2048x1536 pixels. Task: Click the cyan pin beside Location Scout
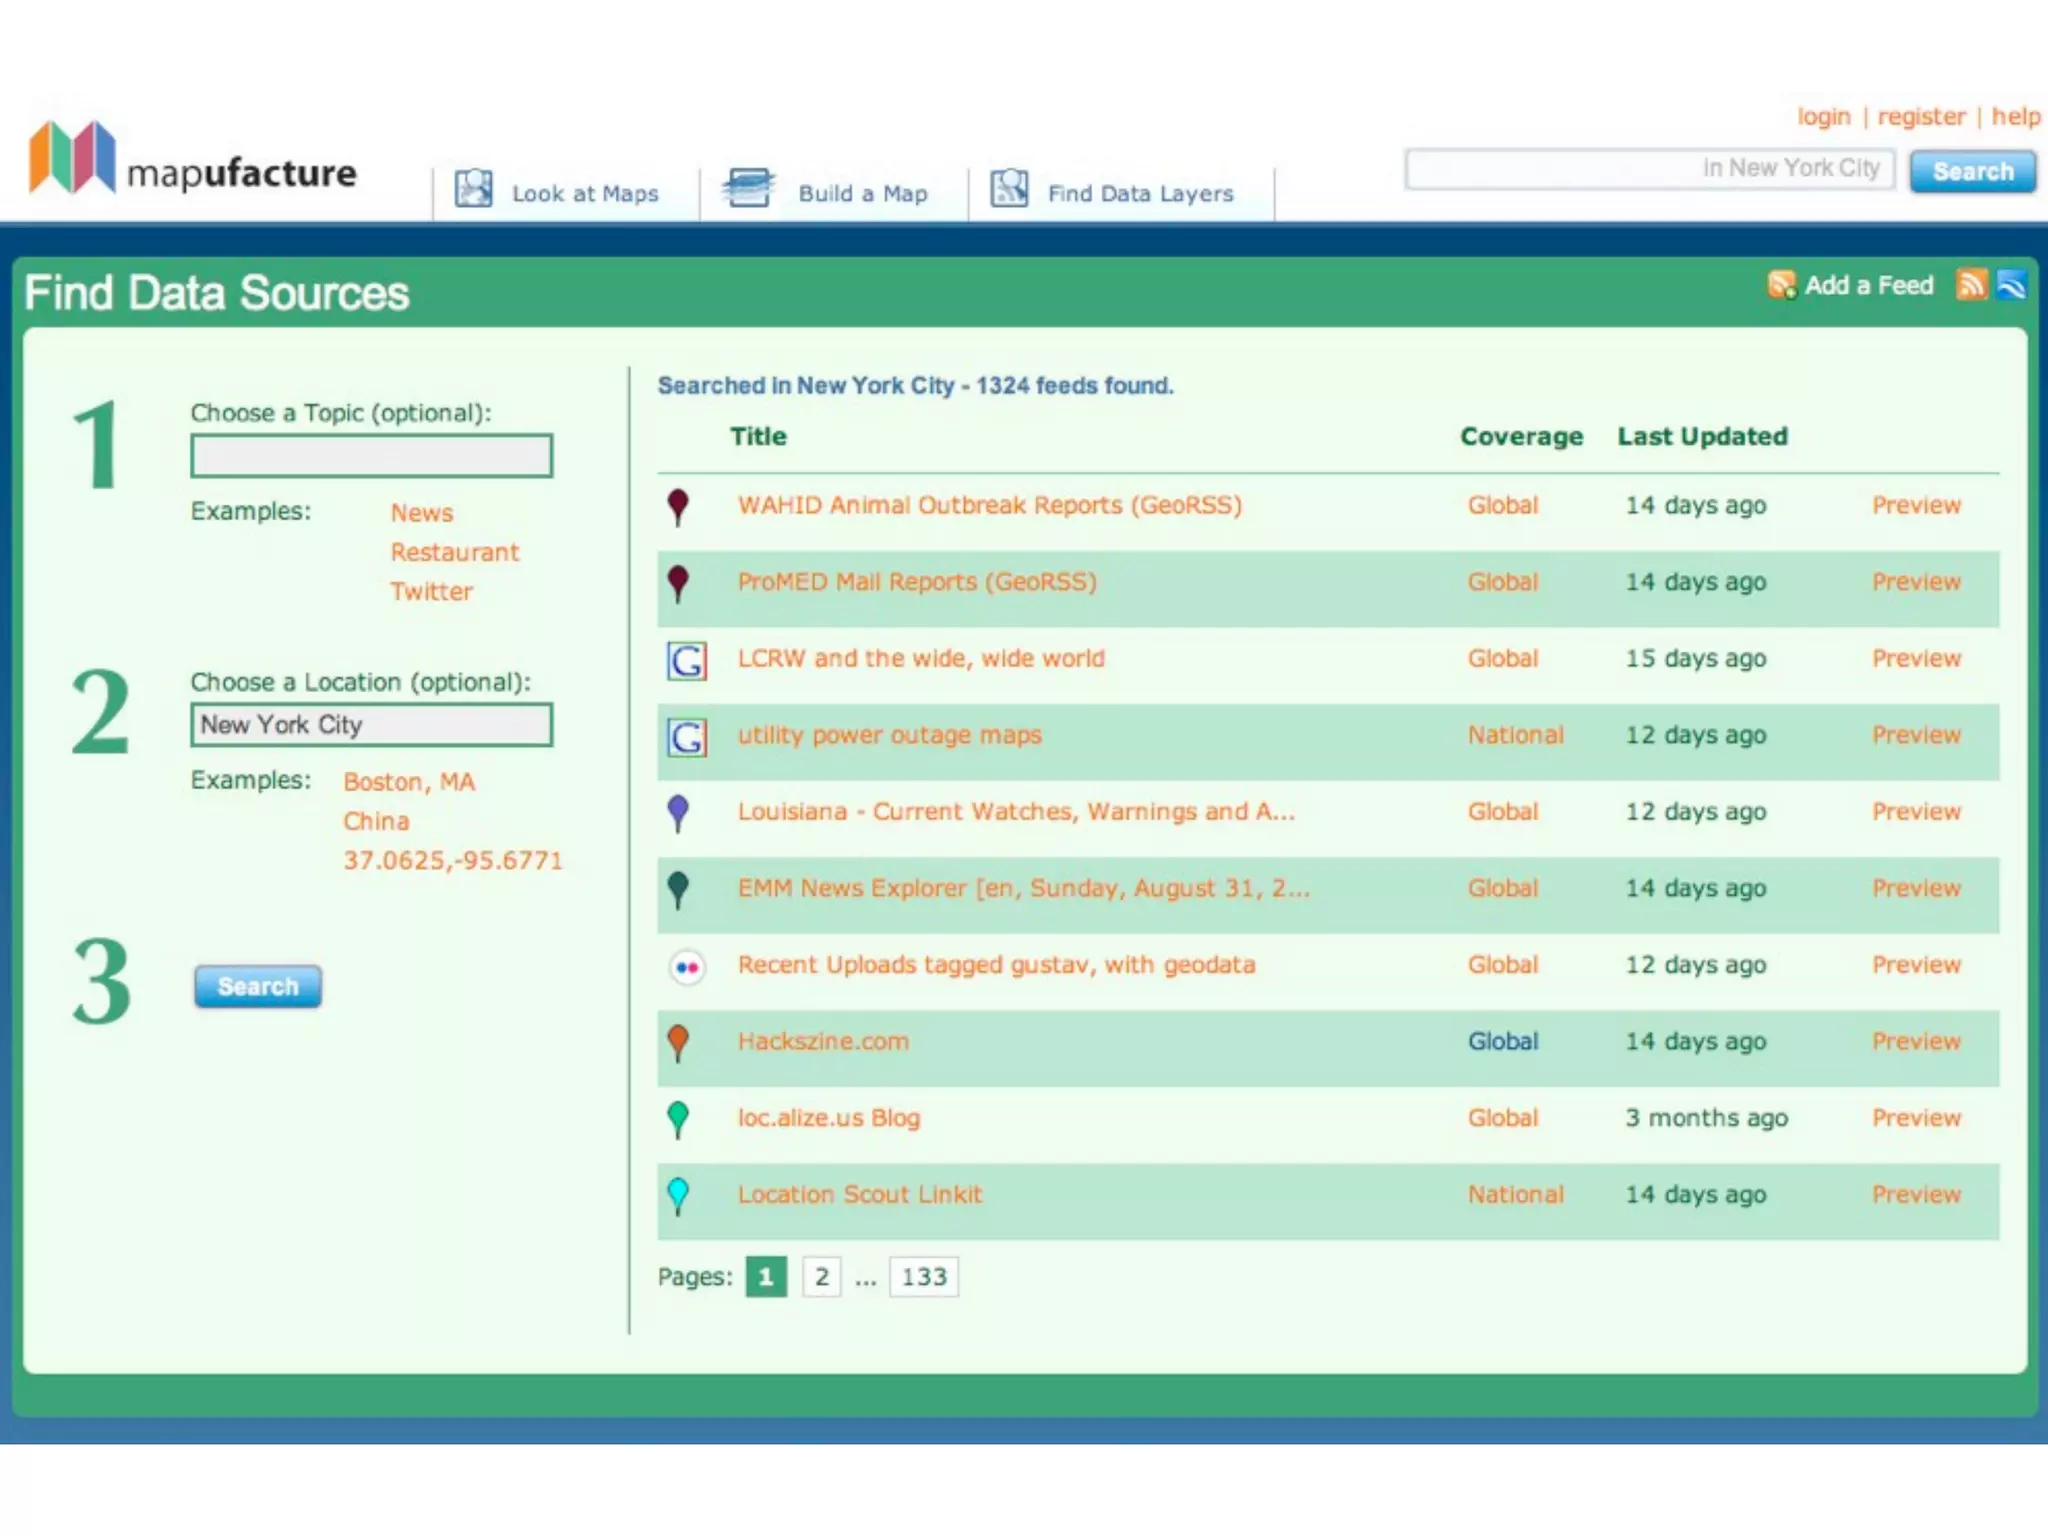point(678,1195)
